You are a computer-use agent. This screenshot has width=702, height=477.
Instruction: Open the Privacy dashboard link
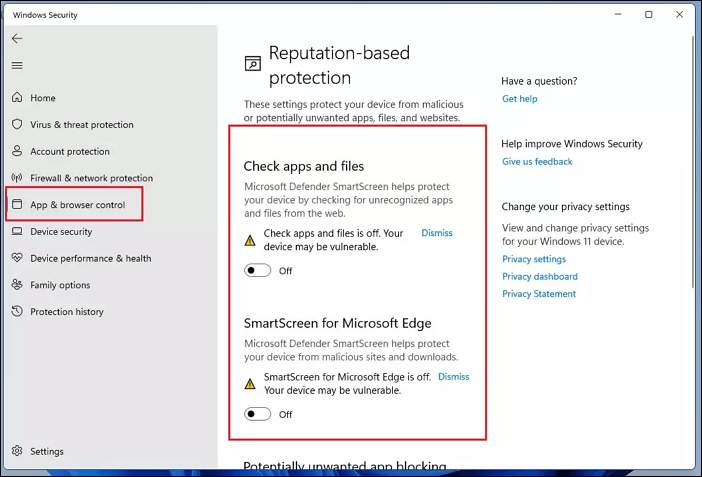click(539, 276)
